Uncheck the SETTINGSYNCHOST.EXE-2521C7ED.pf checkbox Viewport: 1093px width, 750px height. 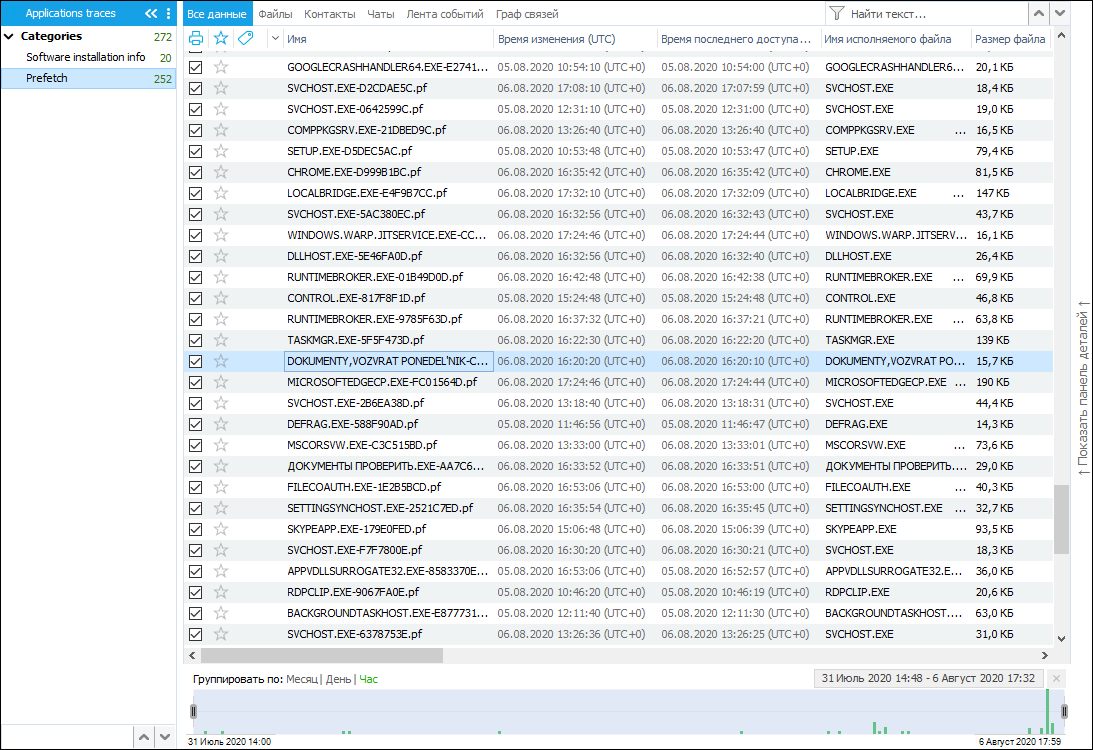click(196, 508)
